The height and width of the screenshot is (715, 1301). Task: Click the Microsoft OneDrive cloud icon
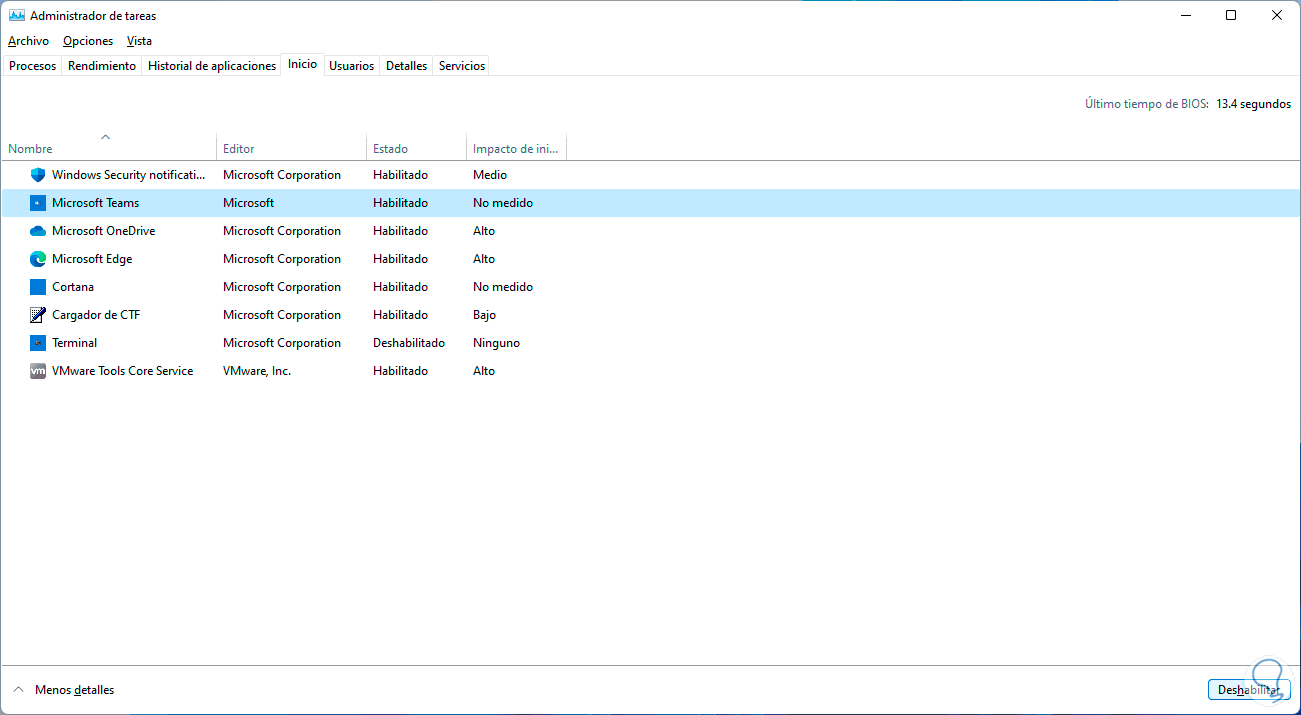tap(38, 231)
